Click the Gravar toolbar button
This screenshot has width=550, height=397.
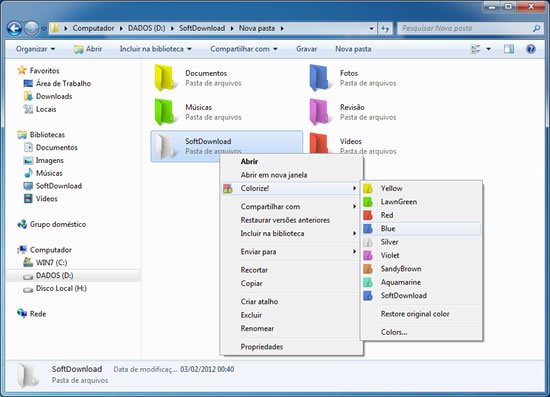click(306, 49)
